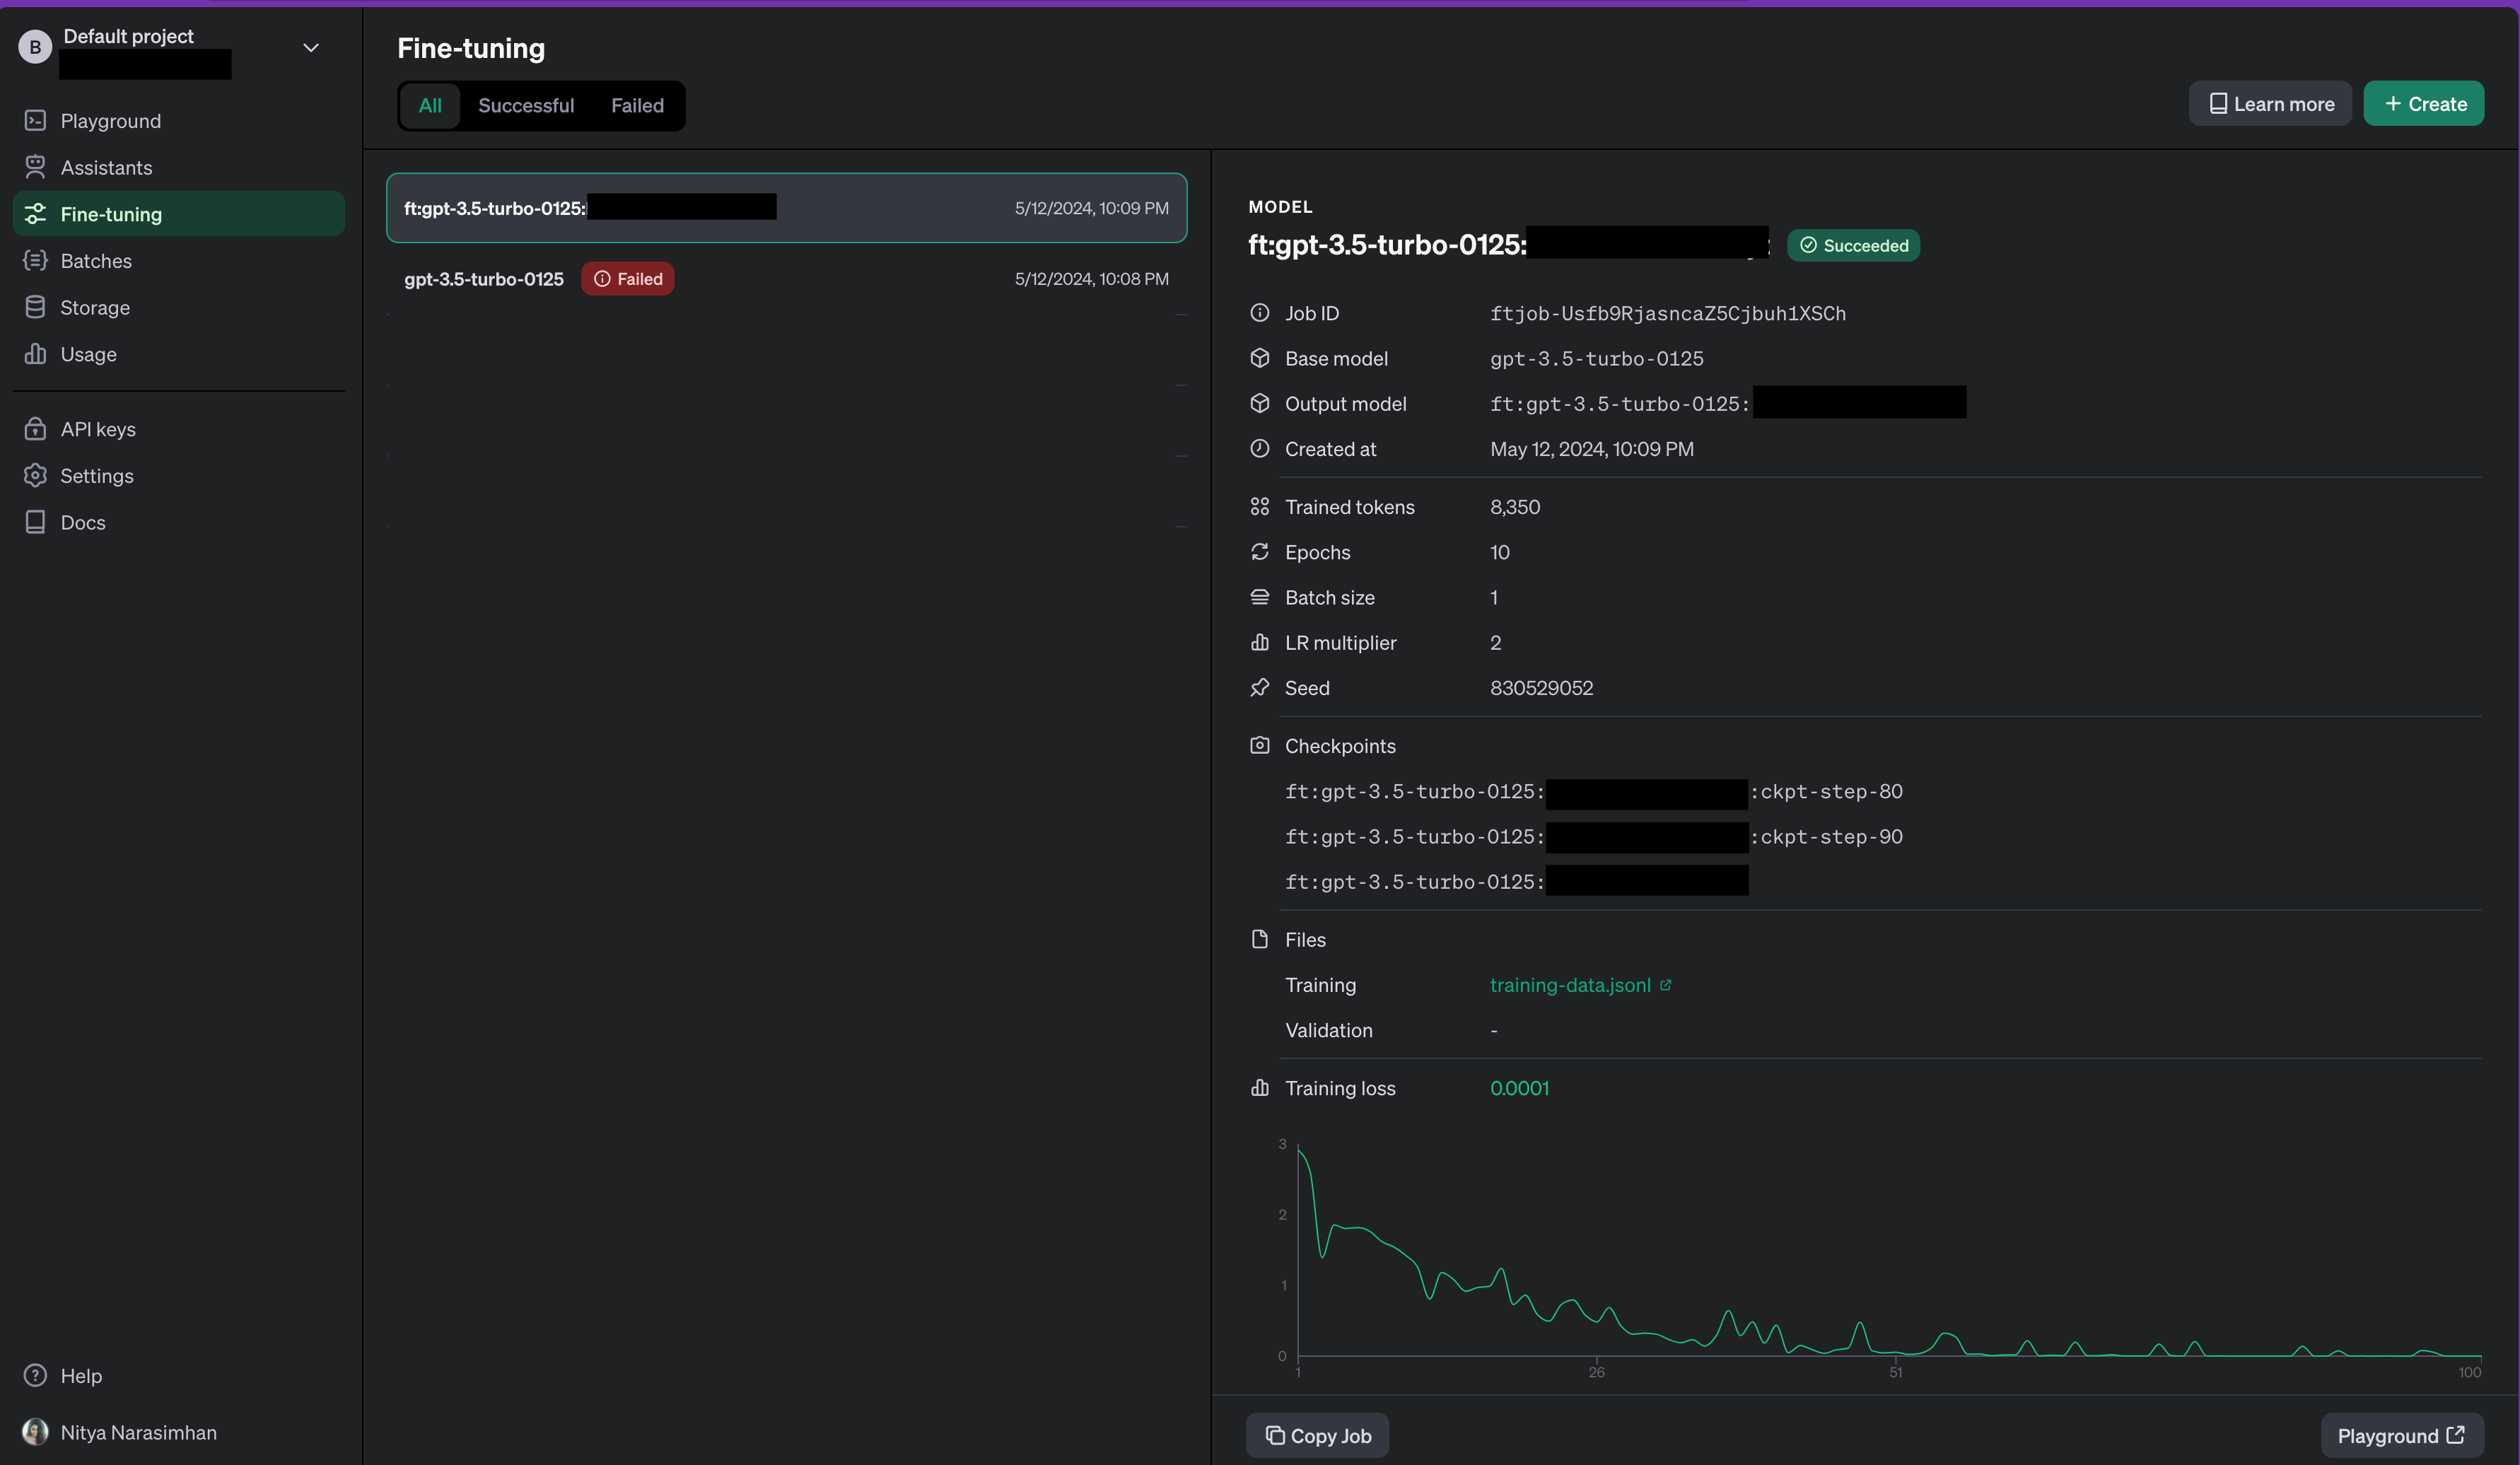This screenshot has height=1465, width=2520.
Task: Open the Usage page
Action: [88, 354]
